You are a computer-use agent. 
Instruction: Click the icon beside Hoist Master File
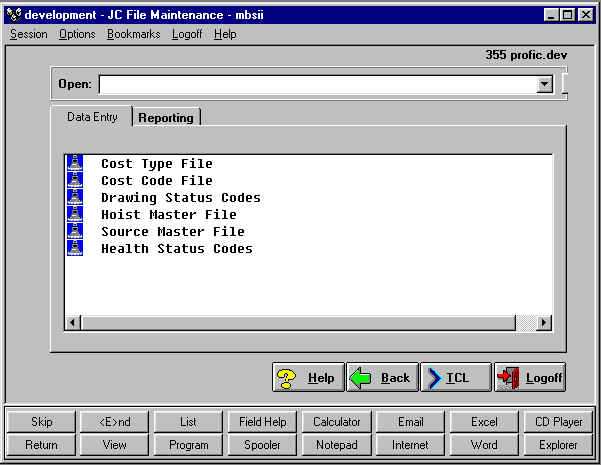[75, 214]
